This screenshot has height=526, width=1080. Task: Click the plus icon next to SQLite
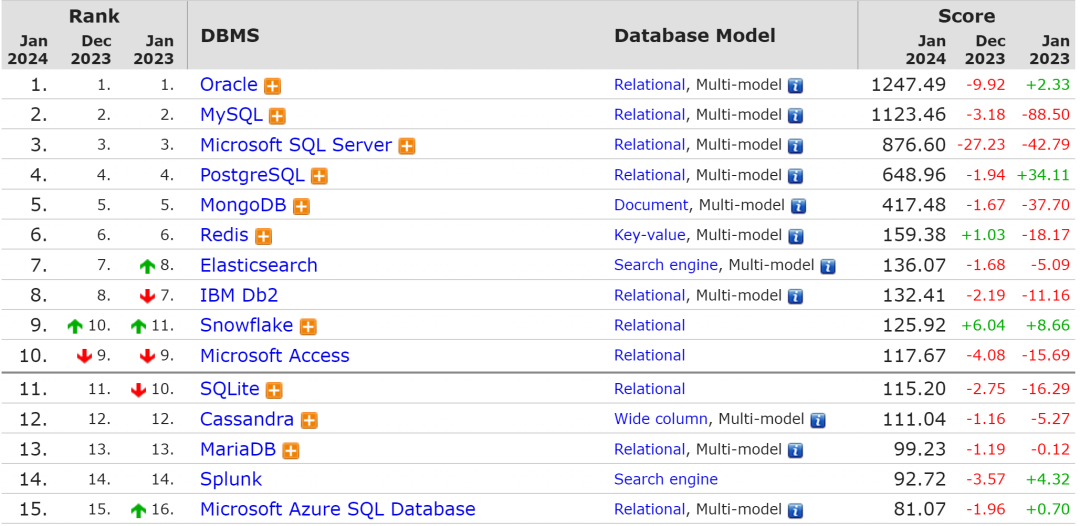coord(274,390)
